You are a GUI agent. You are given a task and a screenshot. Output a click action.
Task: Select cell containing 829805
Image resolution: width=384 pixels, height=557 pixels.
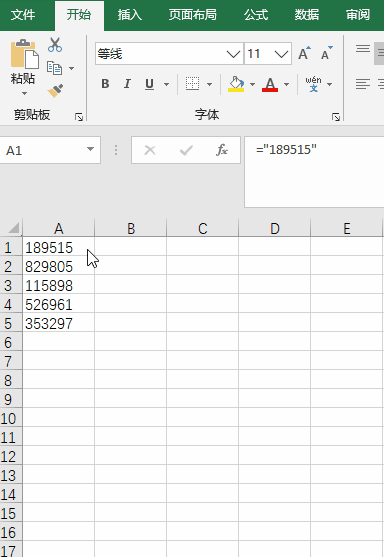point(59,266)
